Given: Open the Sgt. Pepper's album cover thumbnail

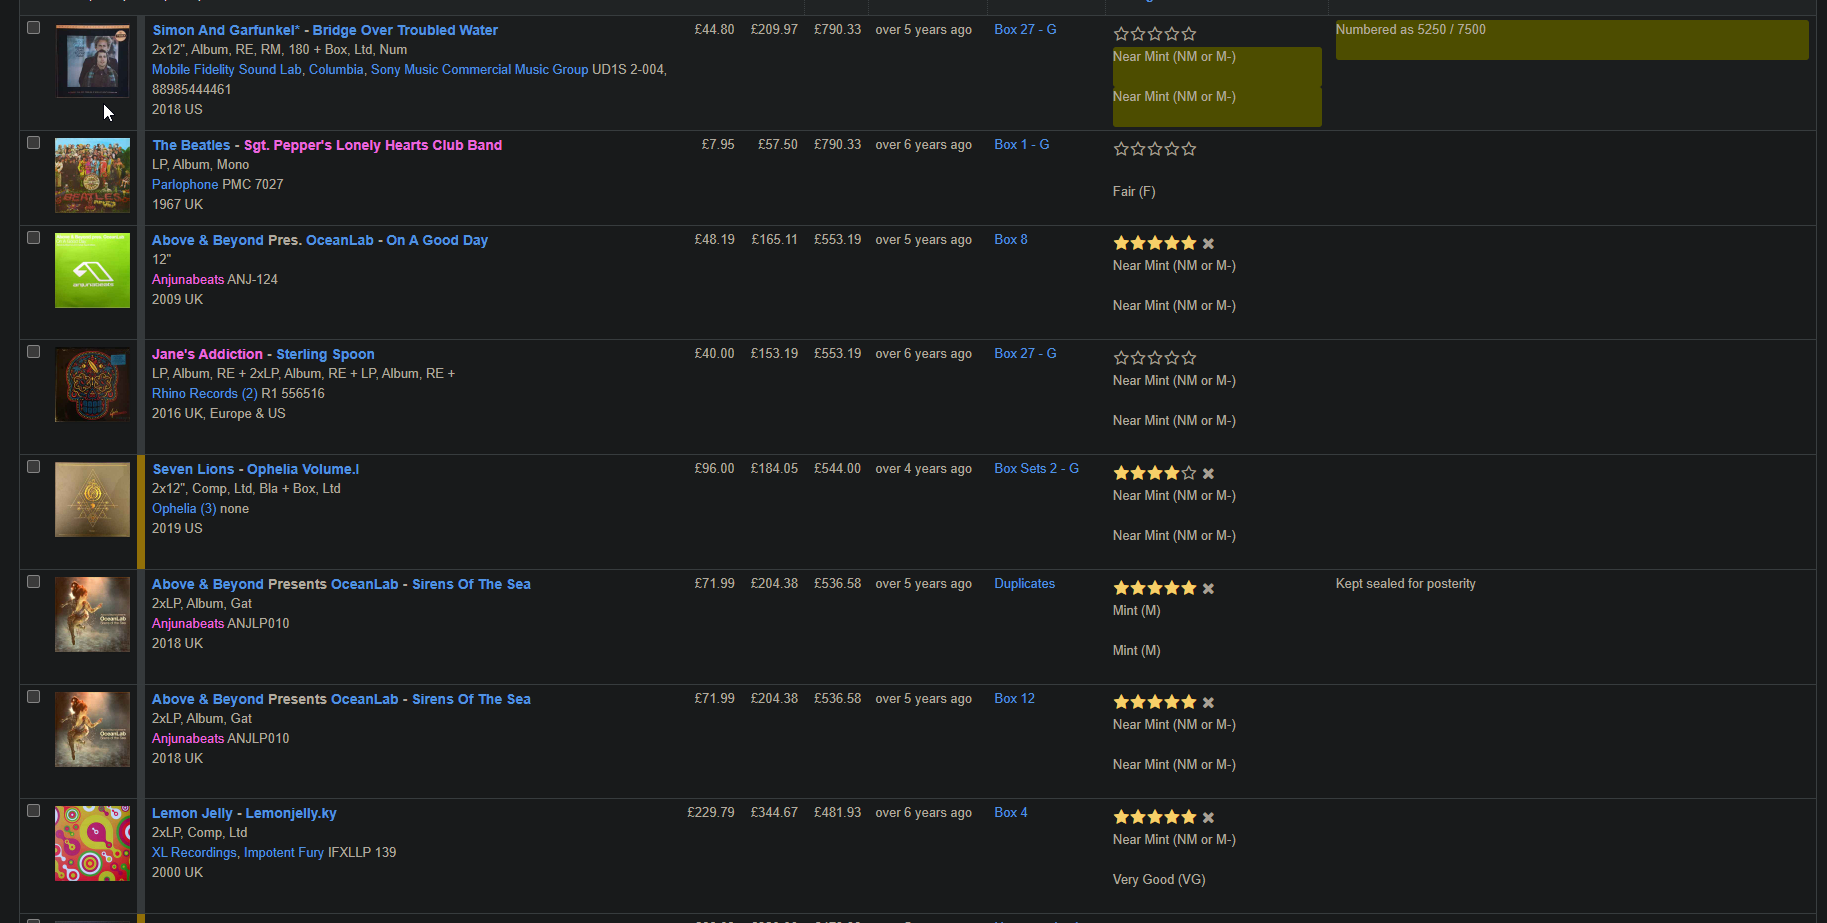Looking at the screenshot, I should (x=92, y=175).
